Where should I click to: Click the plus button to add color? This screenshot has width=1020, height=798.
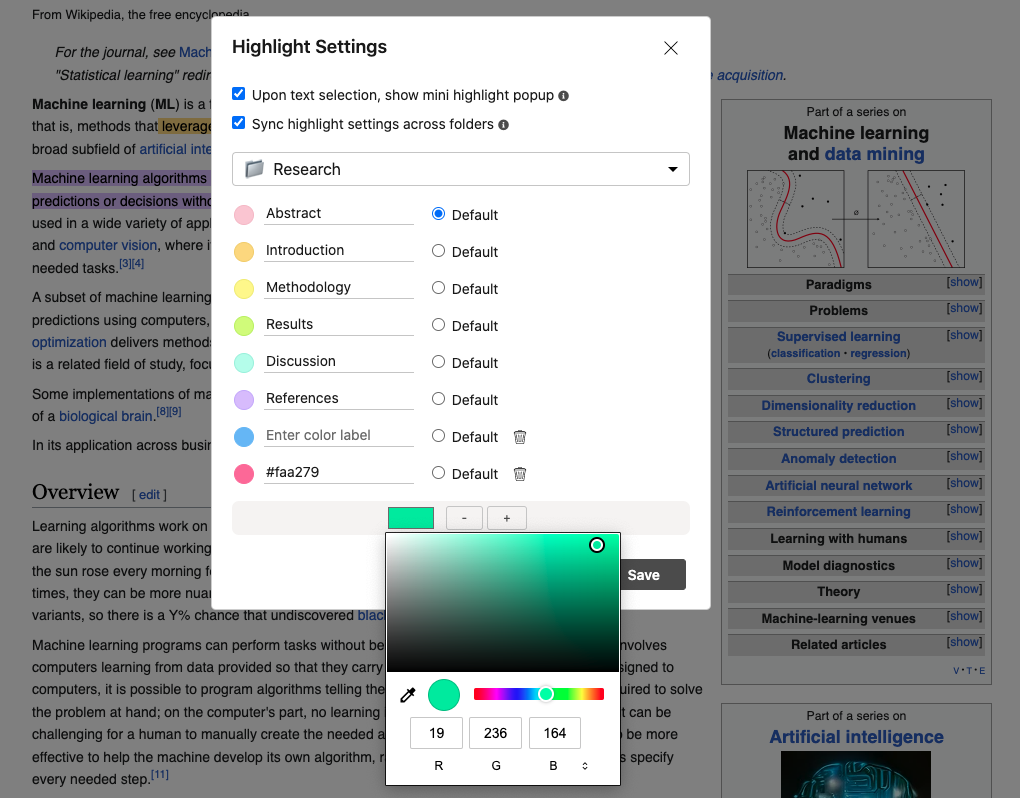click(x=507, y=518)
